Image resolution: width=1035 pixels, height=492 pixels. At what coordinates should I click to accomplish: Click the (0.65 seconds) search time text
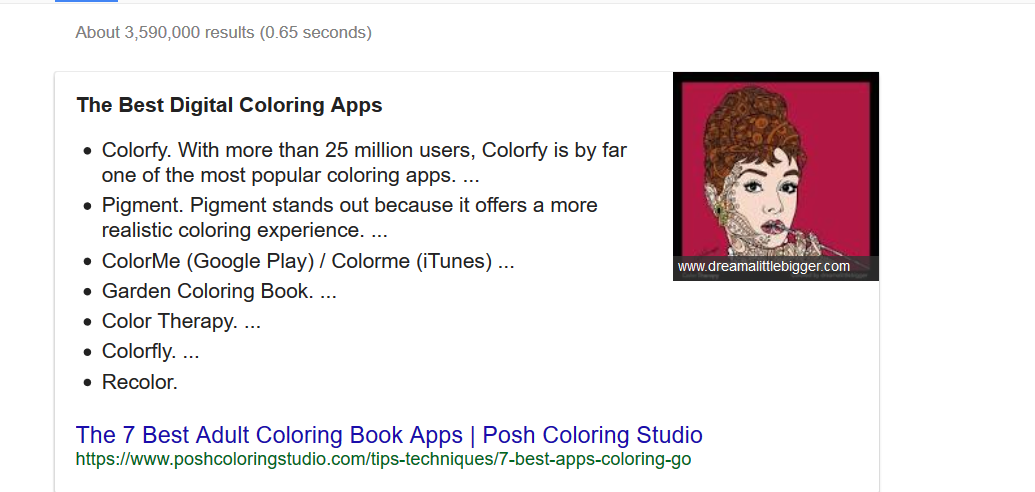pyautogui.click(x=316, y=32)
